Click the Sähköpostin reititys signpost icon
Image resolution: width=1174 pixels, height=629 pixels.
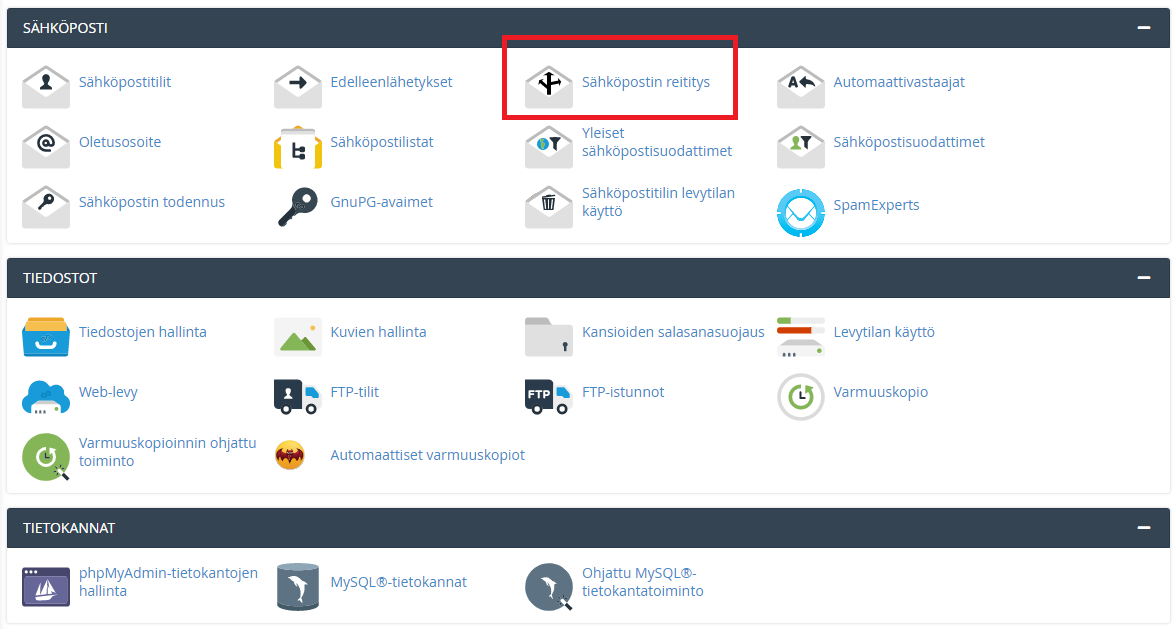point(549,86)
